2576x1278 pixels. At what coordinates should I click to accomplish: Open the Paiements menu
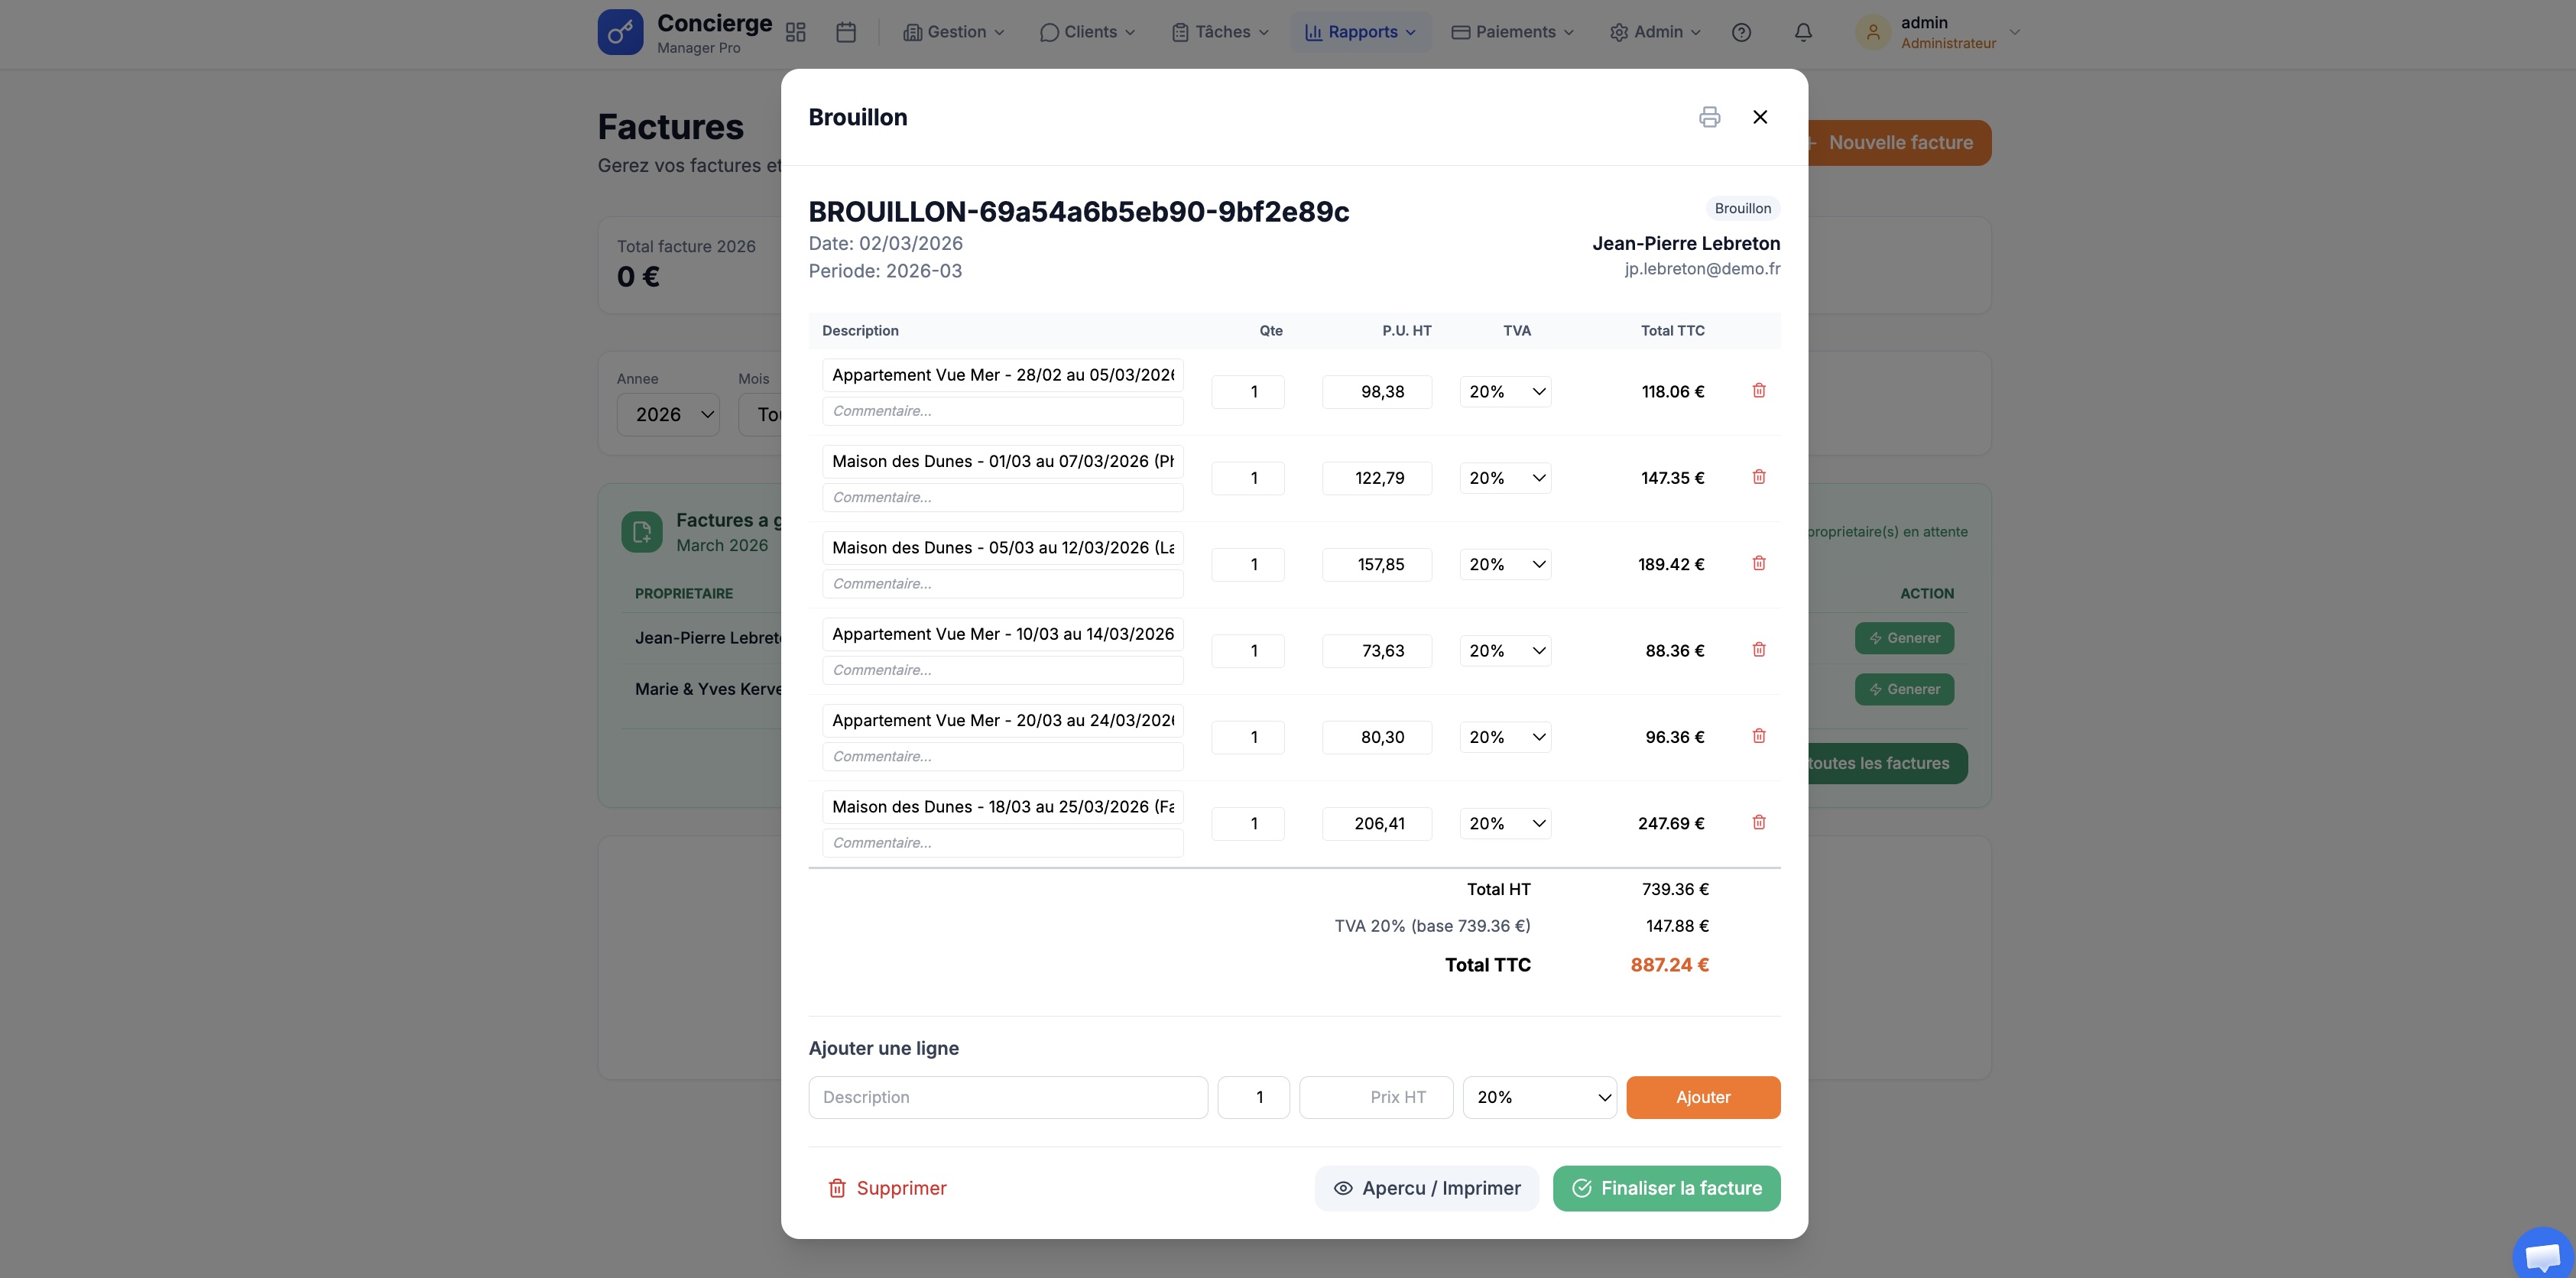click(1512, 32)
